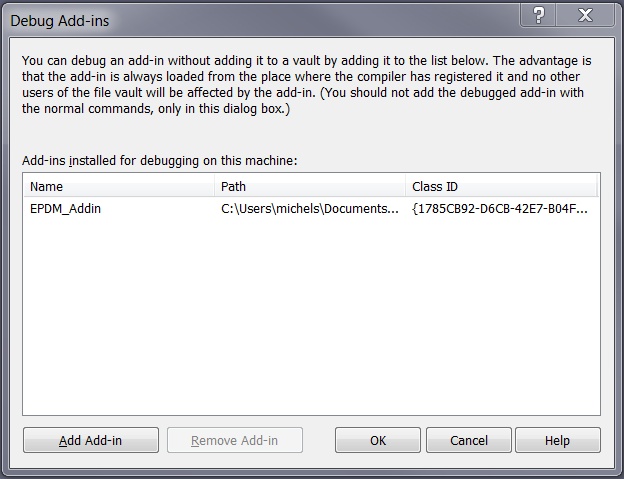This screenshot has width=624, height=479.
Task: Click divider between Name and Path headers
Action: coord(215,186)
